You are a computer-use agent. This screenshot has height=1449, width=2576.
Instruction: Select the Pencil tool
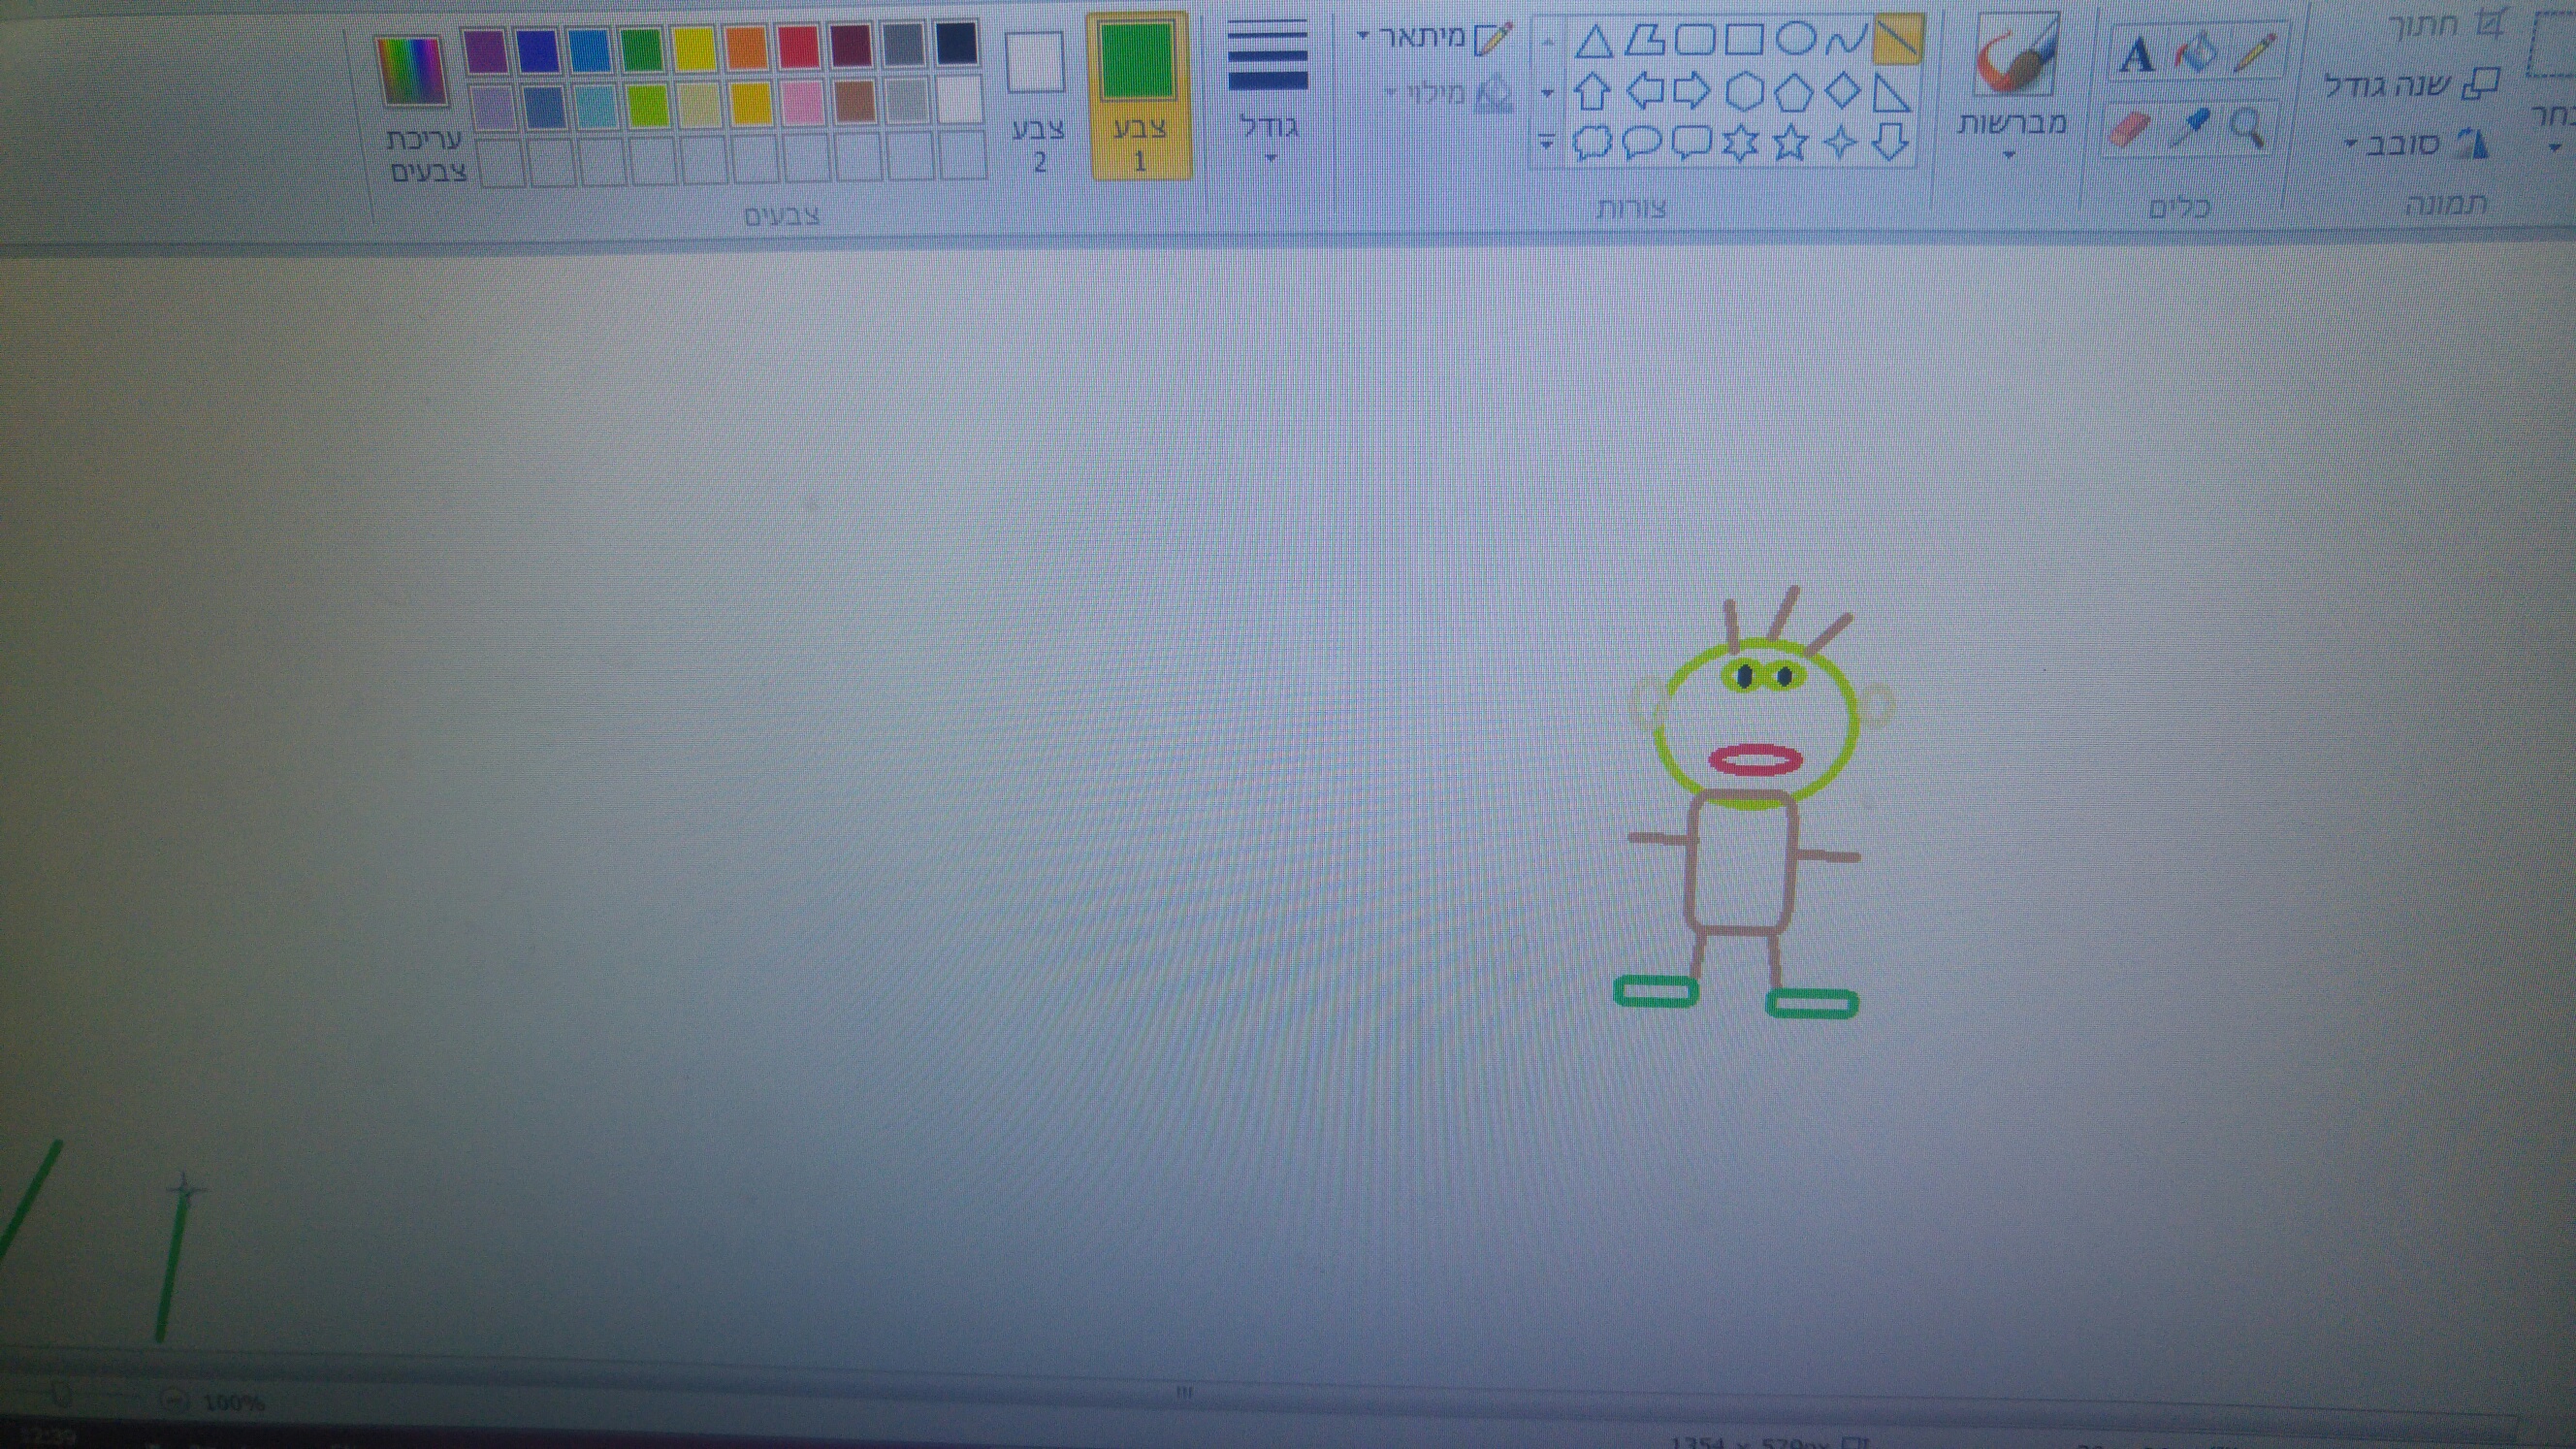[x=2253, y=53]
